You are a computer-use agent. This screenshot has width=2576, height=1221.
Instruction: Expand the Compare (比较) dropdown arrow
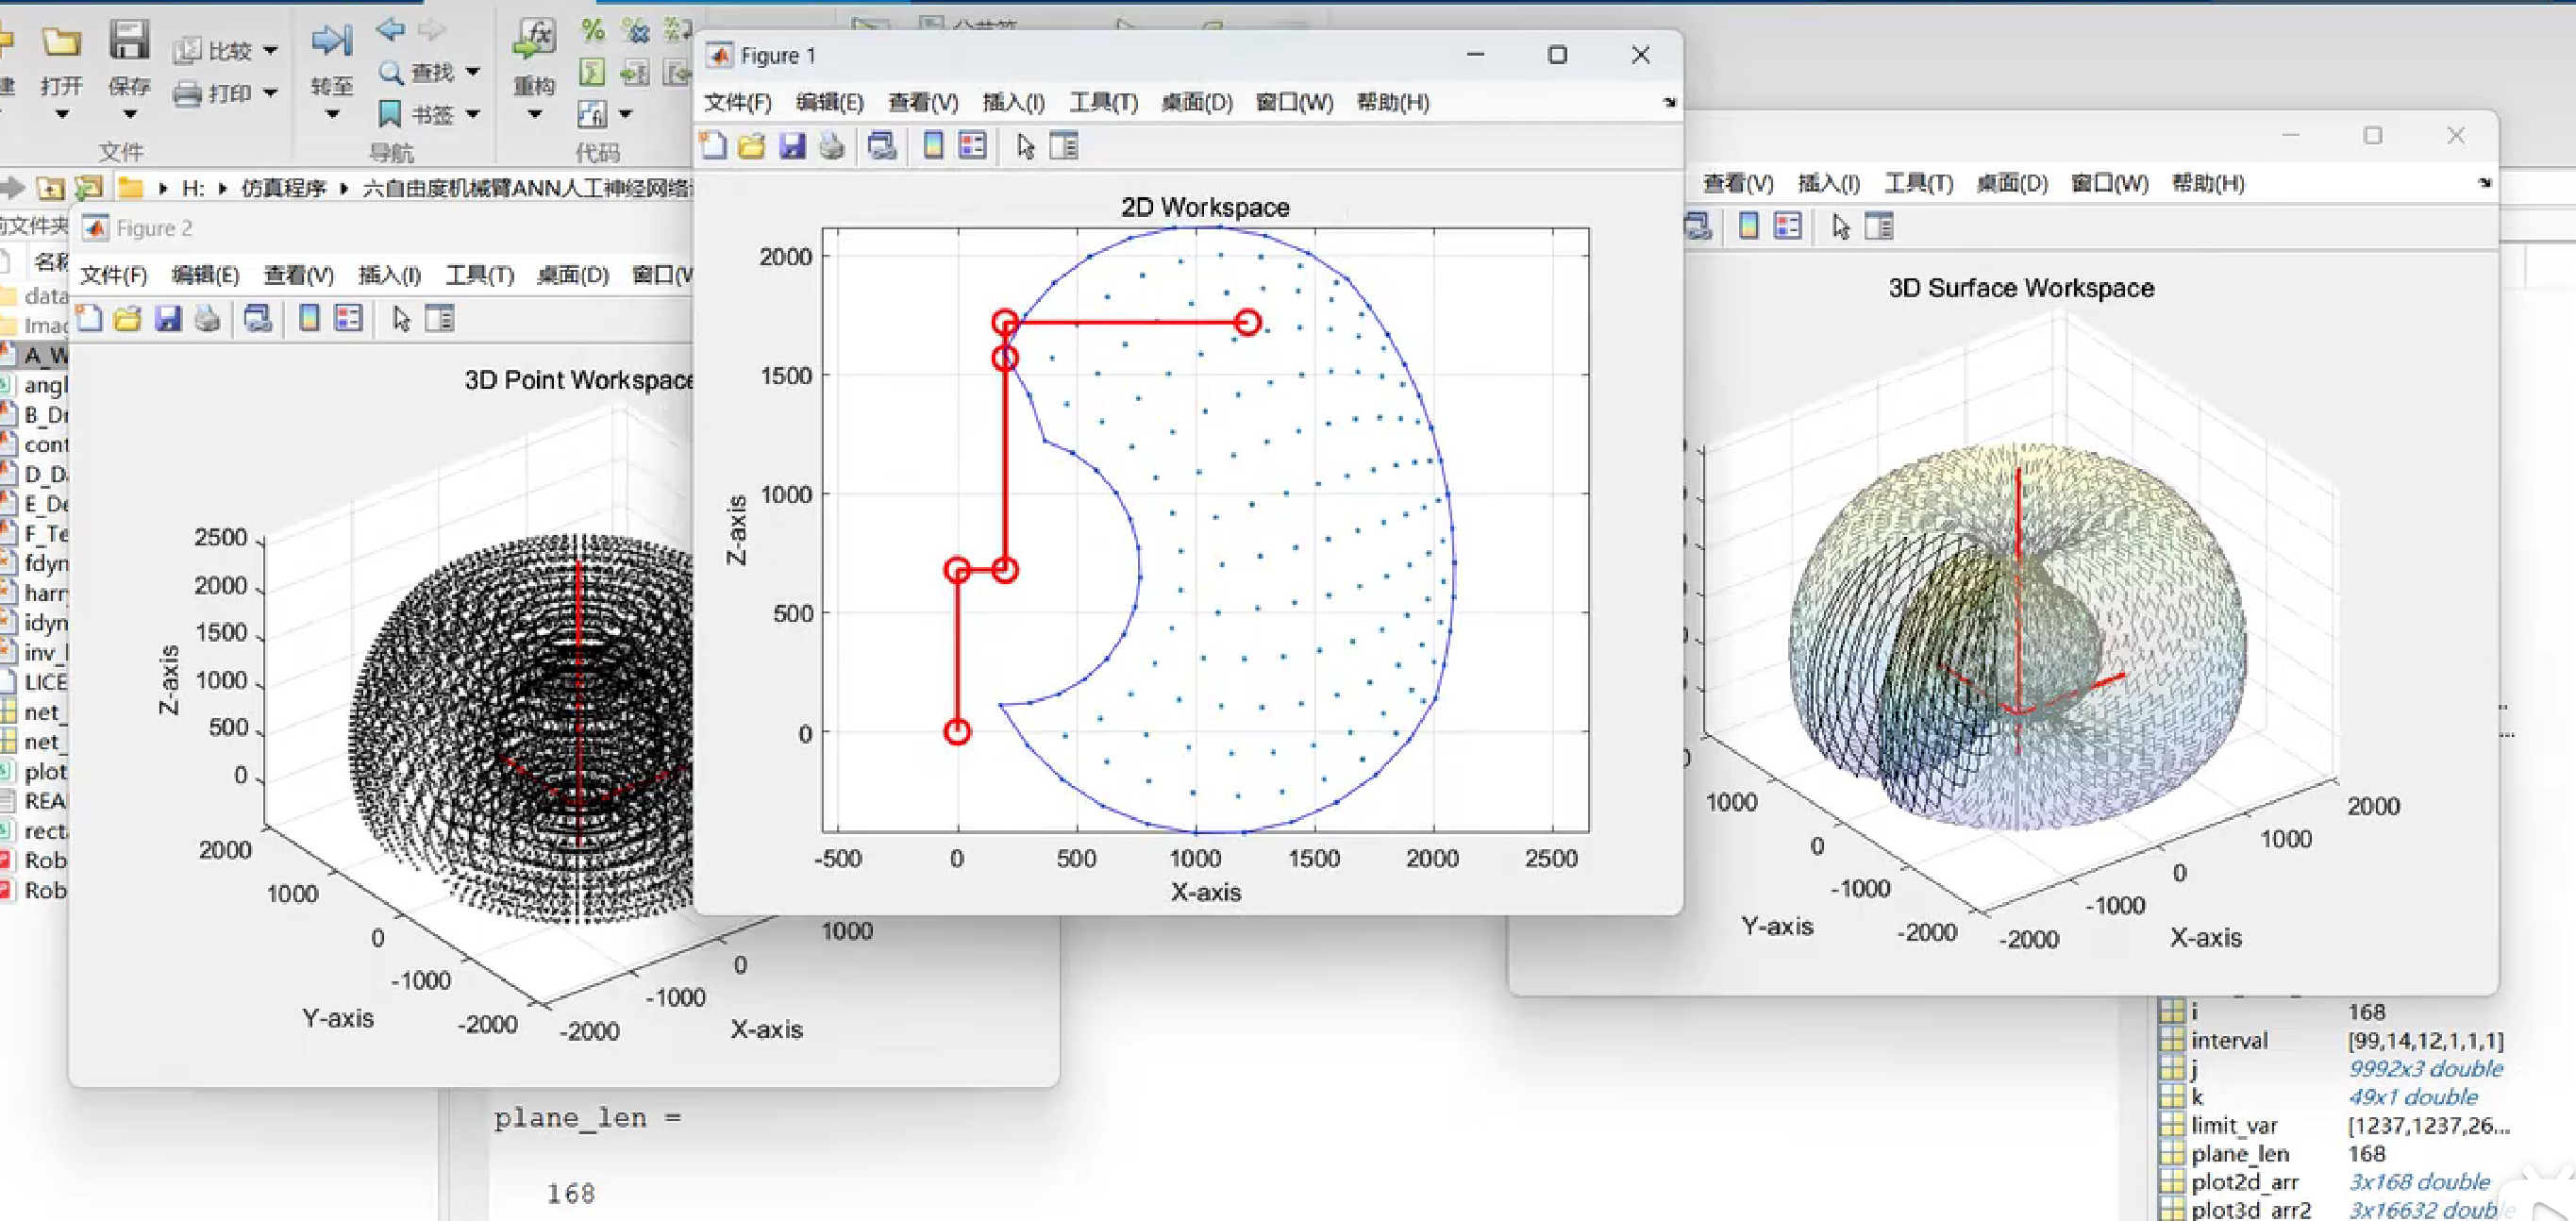271,50
